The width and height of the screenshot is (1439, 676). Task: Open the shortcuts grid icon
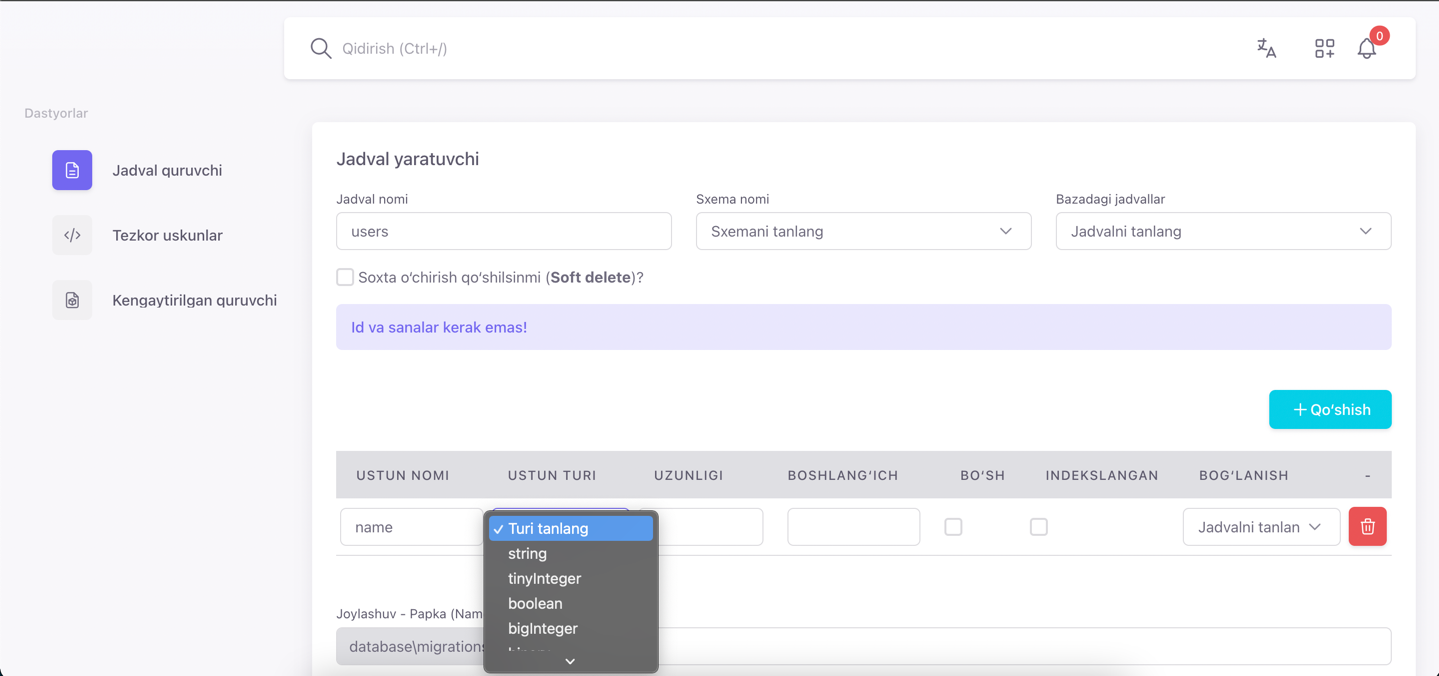(x=1324, y=48)
